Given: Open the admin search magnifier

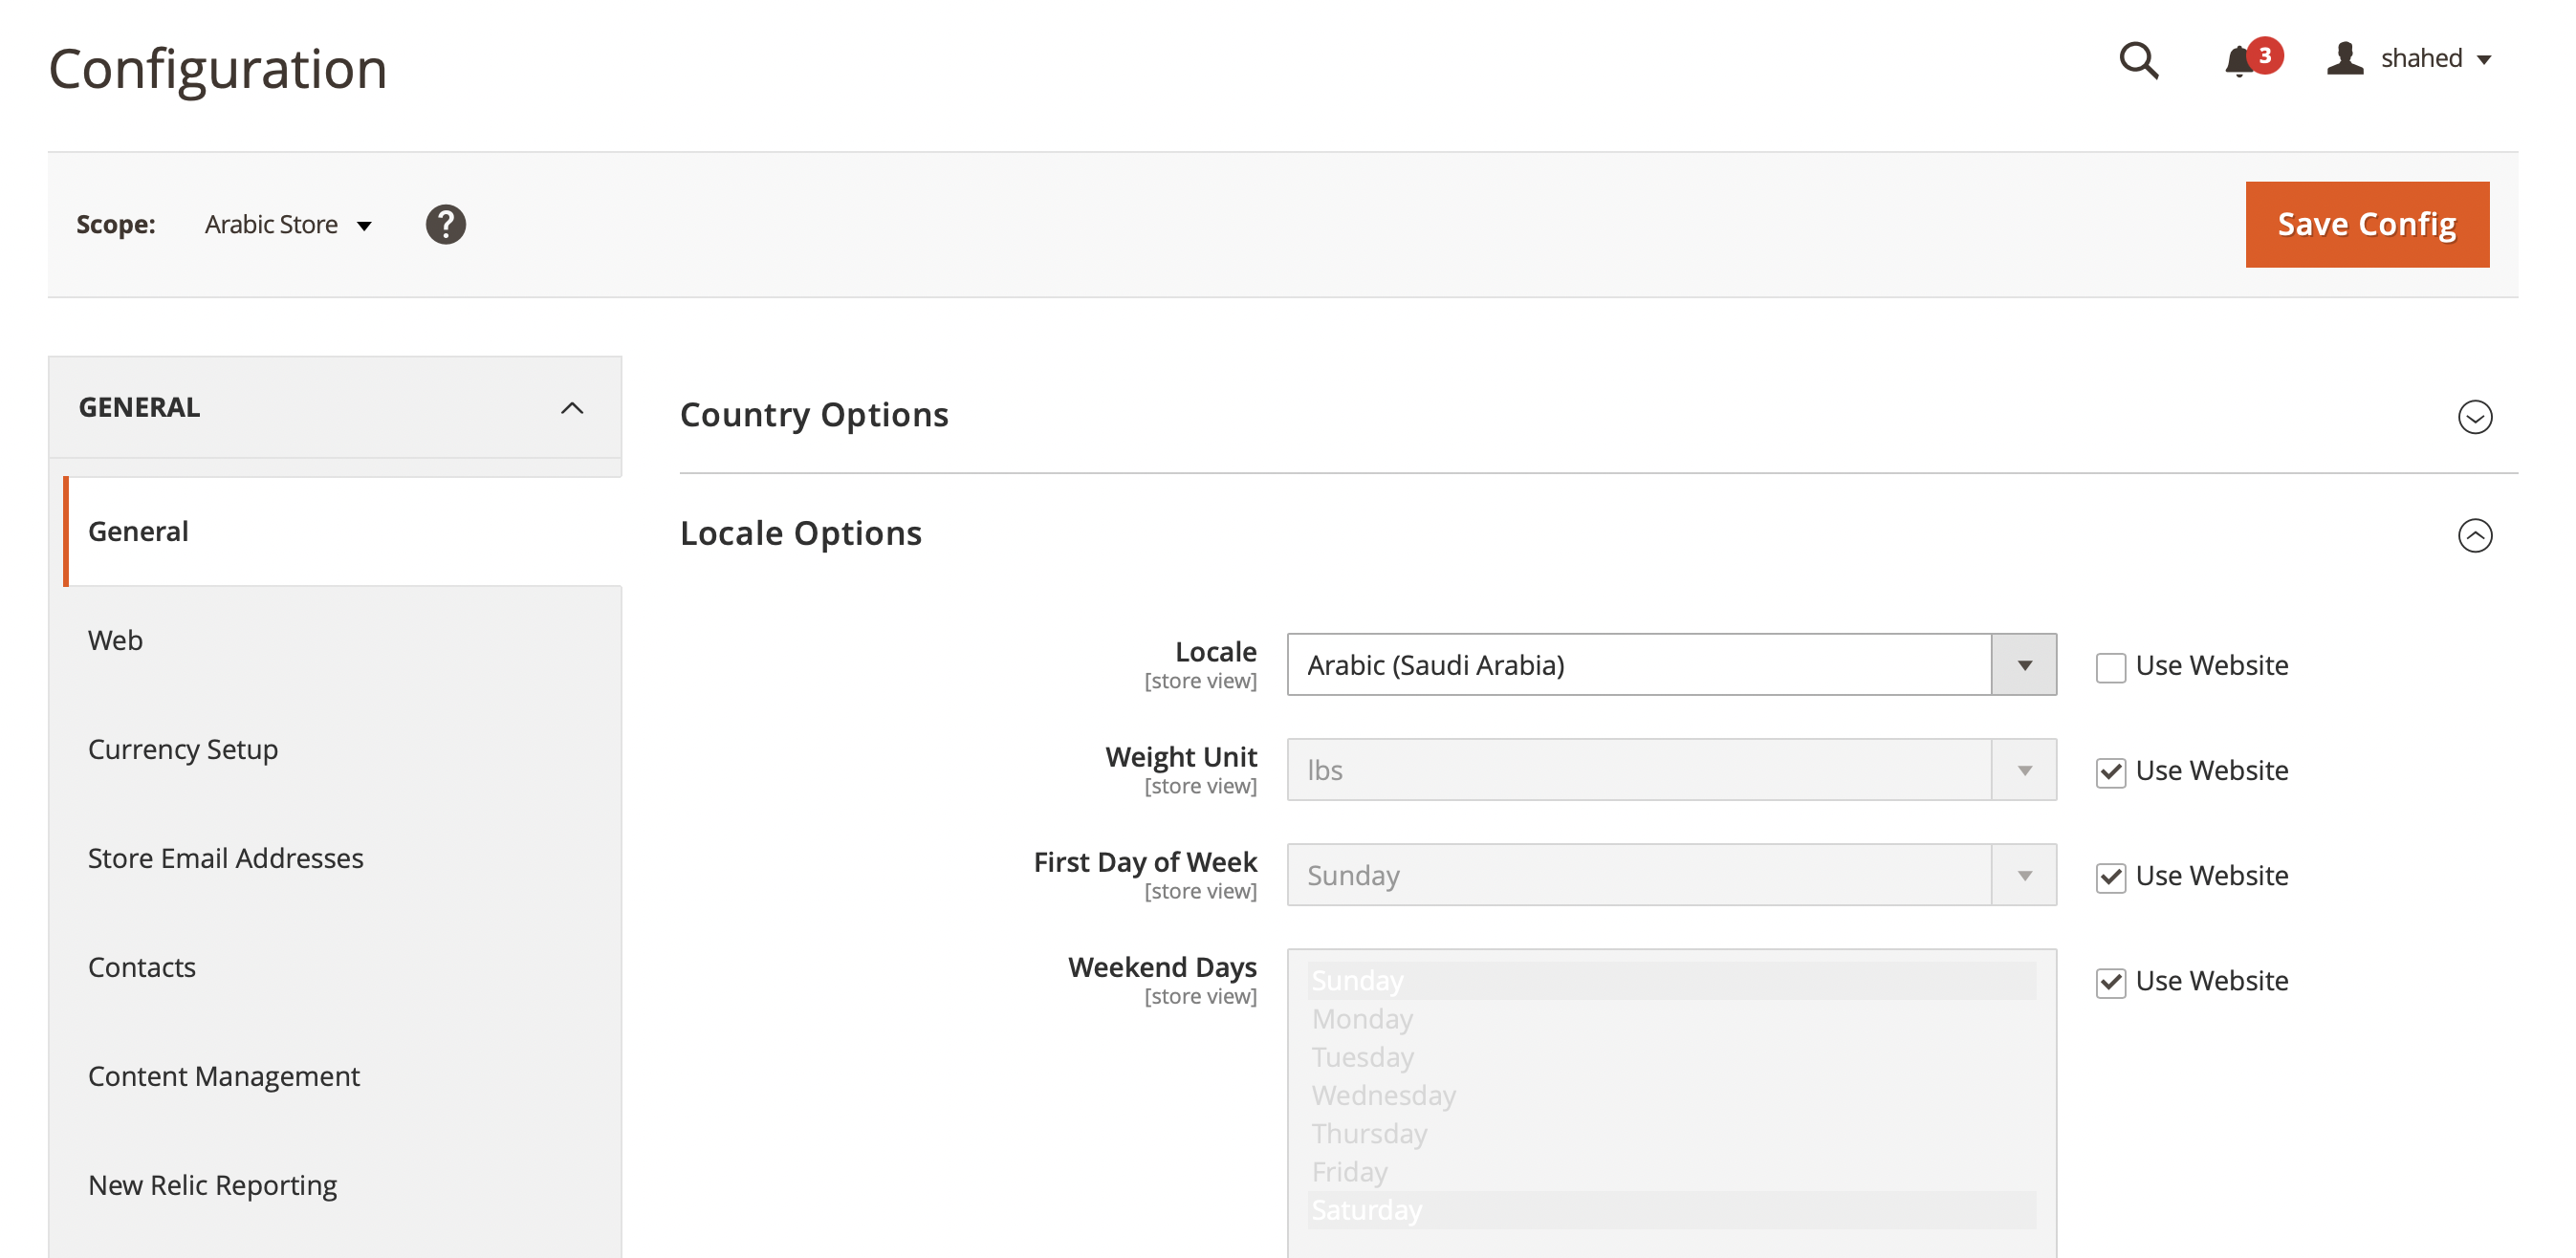Looking at the screenshot, I should click(2138, 60).
